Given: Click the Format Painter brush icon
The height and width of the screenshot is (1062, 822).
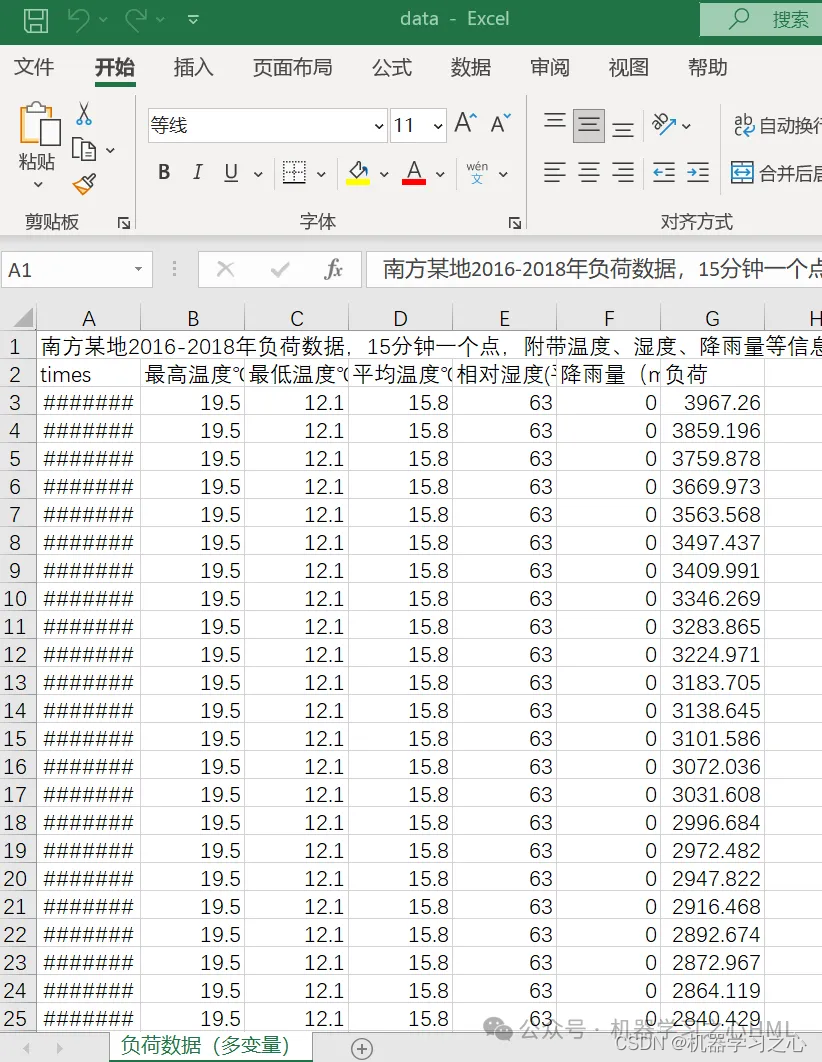Looking at the screenshot, I should click(x=84, y=184).
